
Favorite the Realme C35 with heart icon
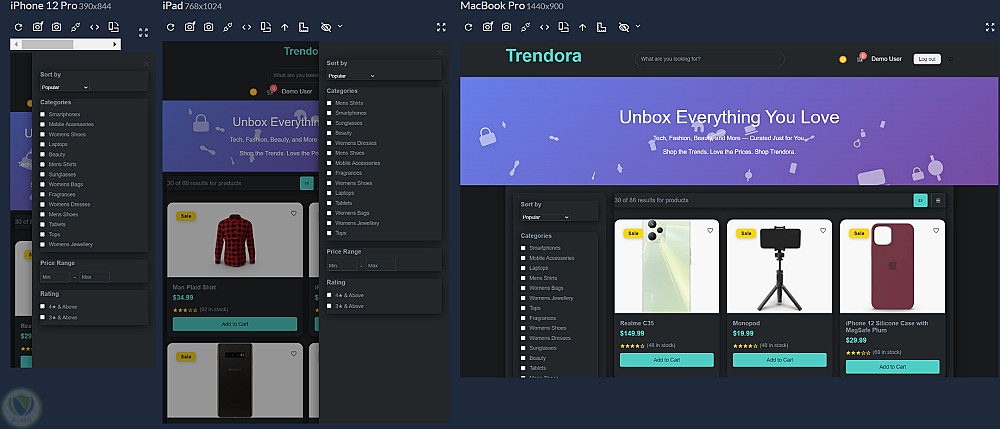click(710, 231)
